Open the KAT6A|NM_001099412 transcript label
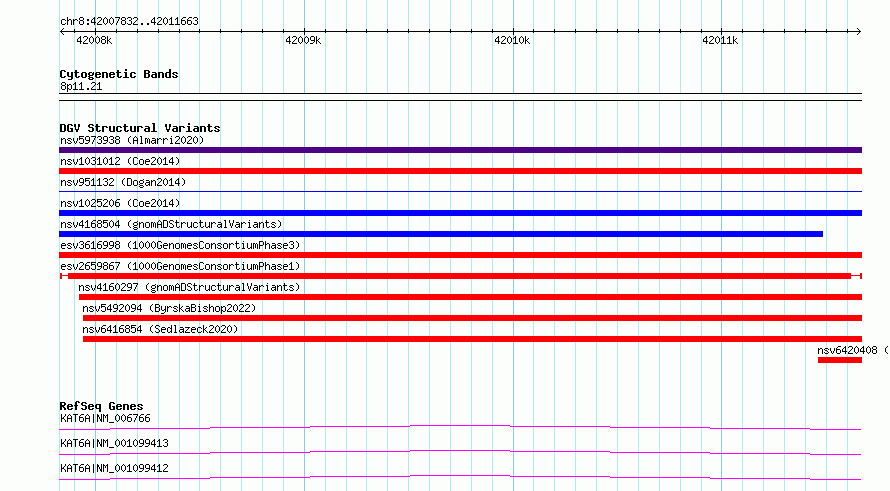 click(114, 468)
